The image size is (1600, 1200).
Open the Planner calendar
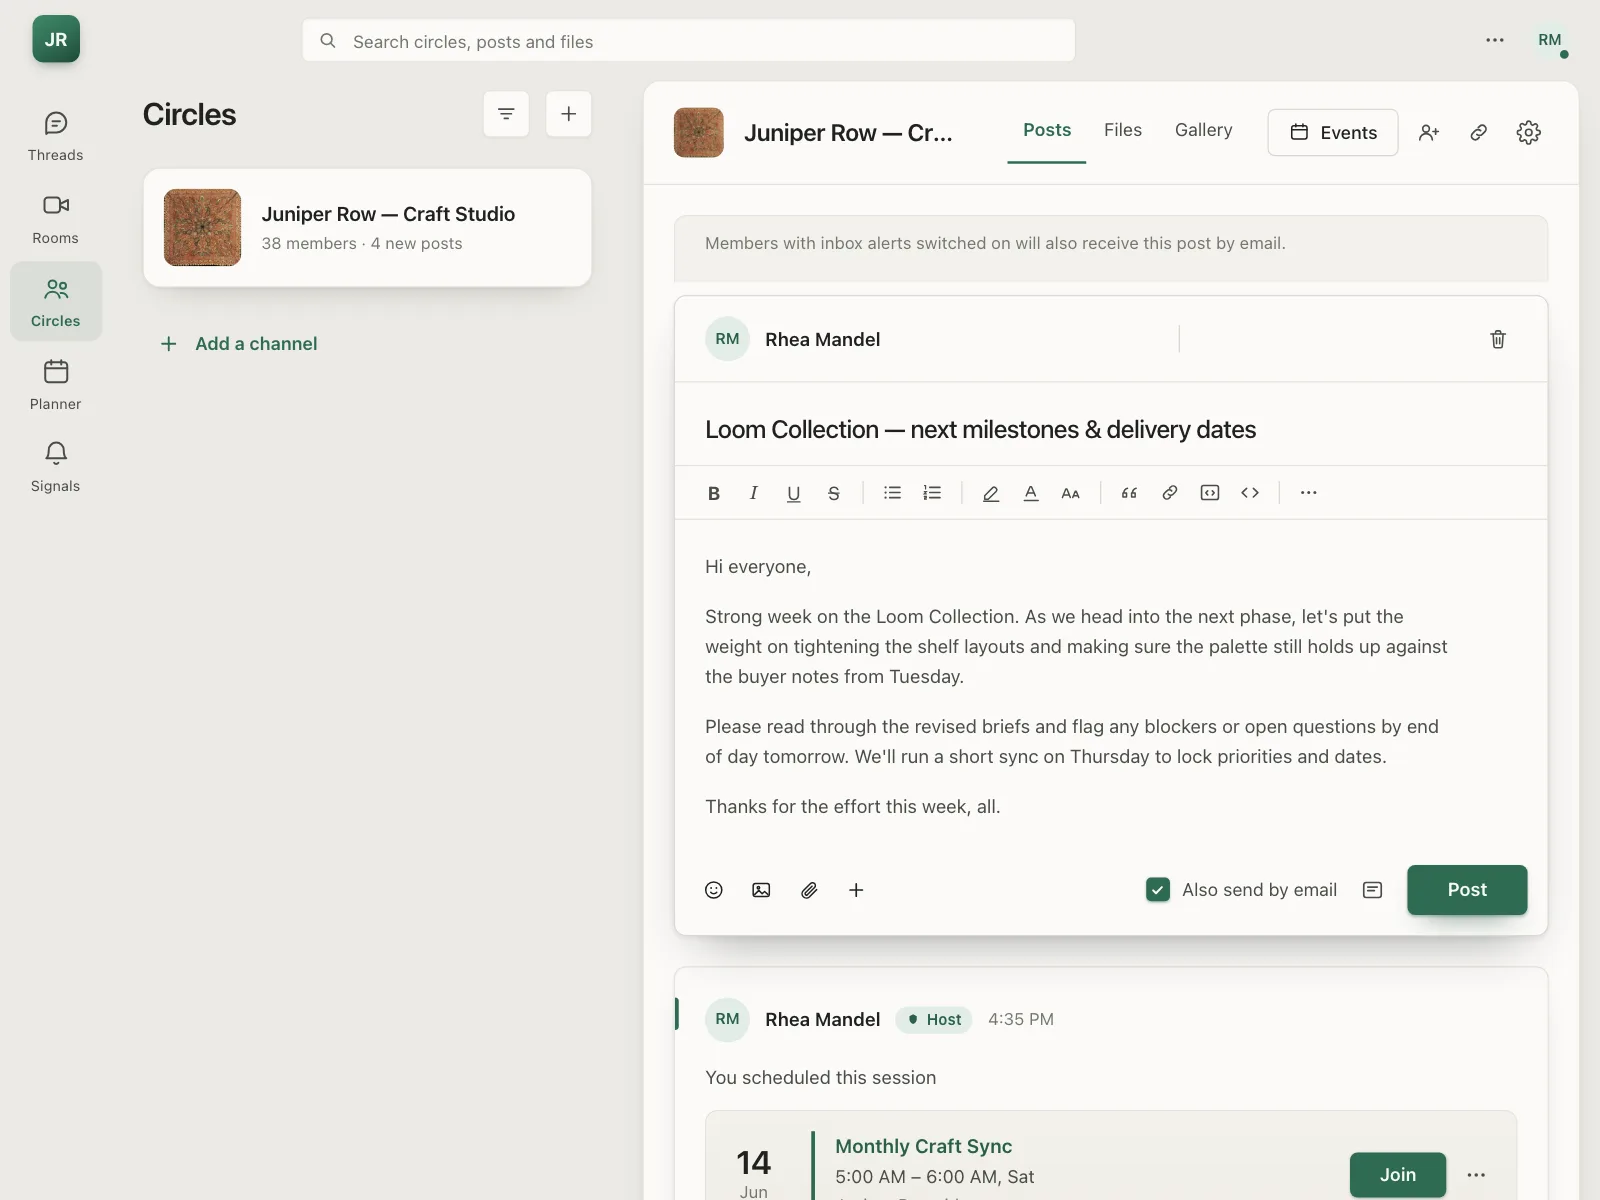click(56, 385)
